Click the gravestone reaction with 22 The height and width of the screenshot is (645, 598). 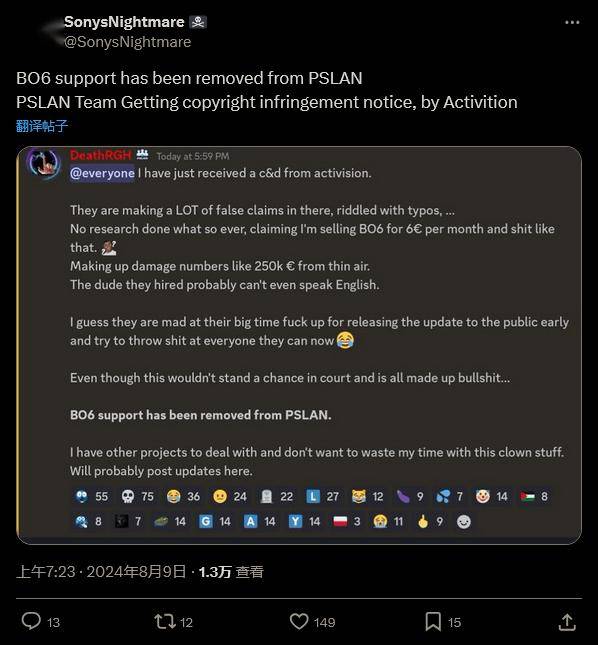pyautogui.click(x=277, y=497)
